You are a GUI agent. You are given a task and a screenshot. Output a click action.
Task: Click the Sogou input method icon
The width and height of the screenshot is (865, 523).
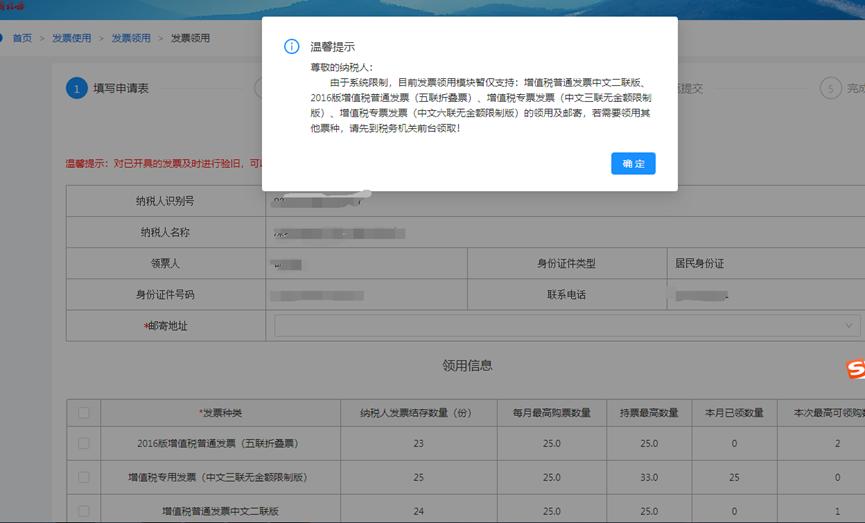[x=855, y=369]
